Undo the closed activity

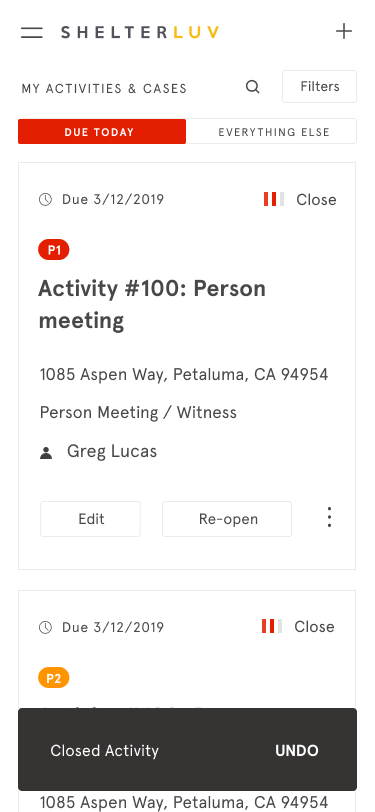tap(297, 751)
